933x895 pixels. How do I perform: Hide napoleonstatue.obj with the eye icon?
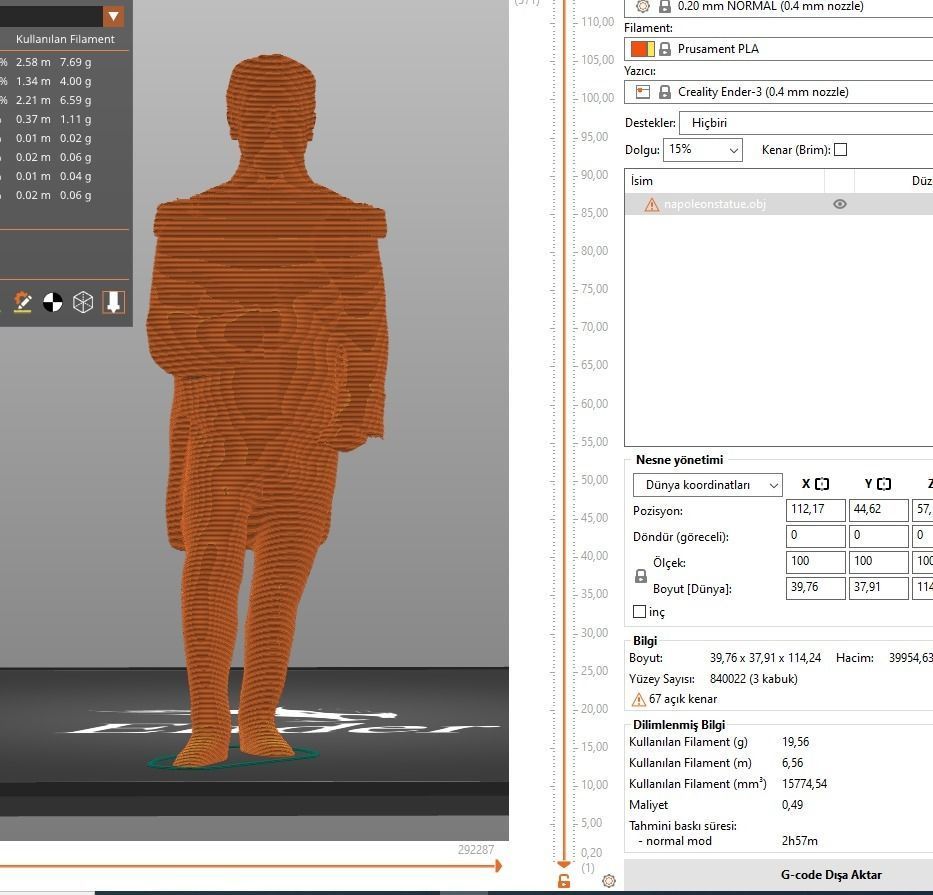pos(840,204)
